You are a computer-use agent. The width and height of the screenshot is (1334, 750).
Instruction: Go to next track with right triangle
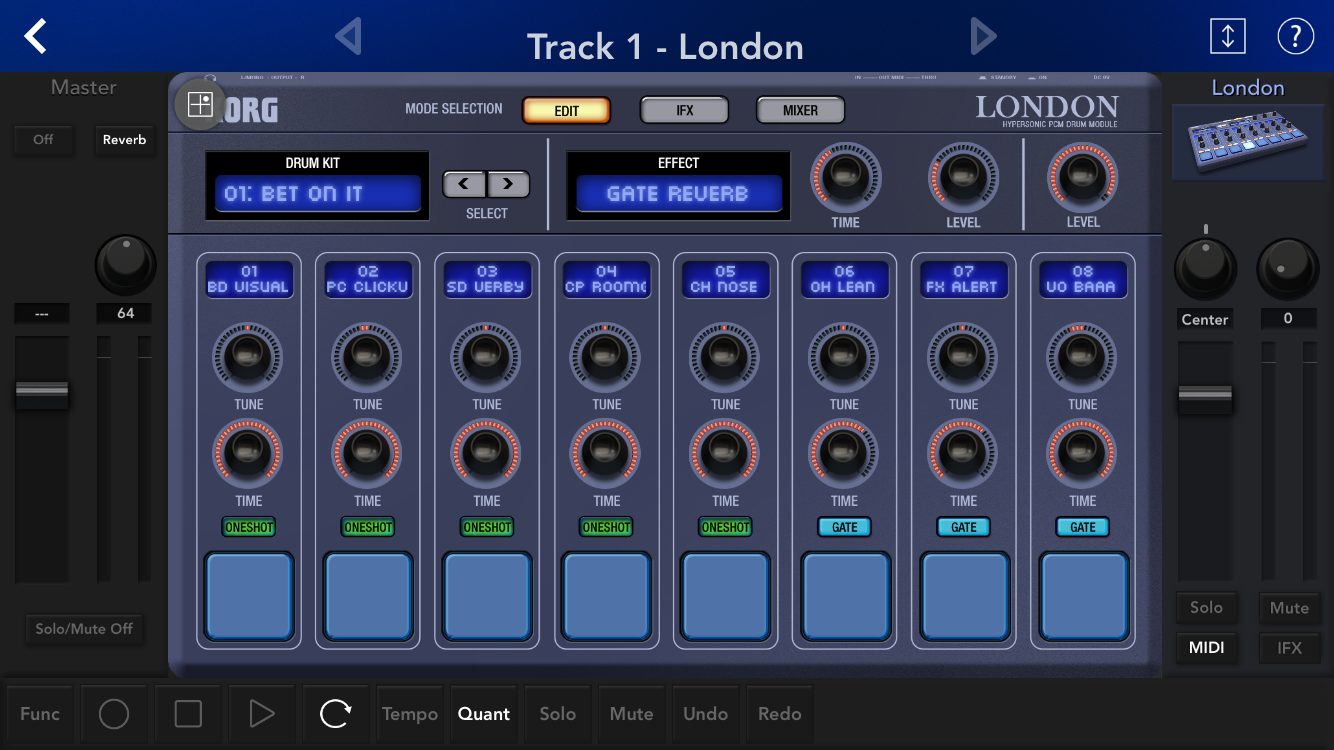(x=983, y=37)
